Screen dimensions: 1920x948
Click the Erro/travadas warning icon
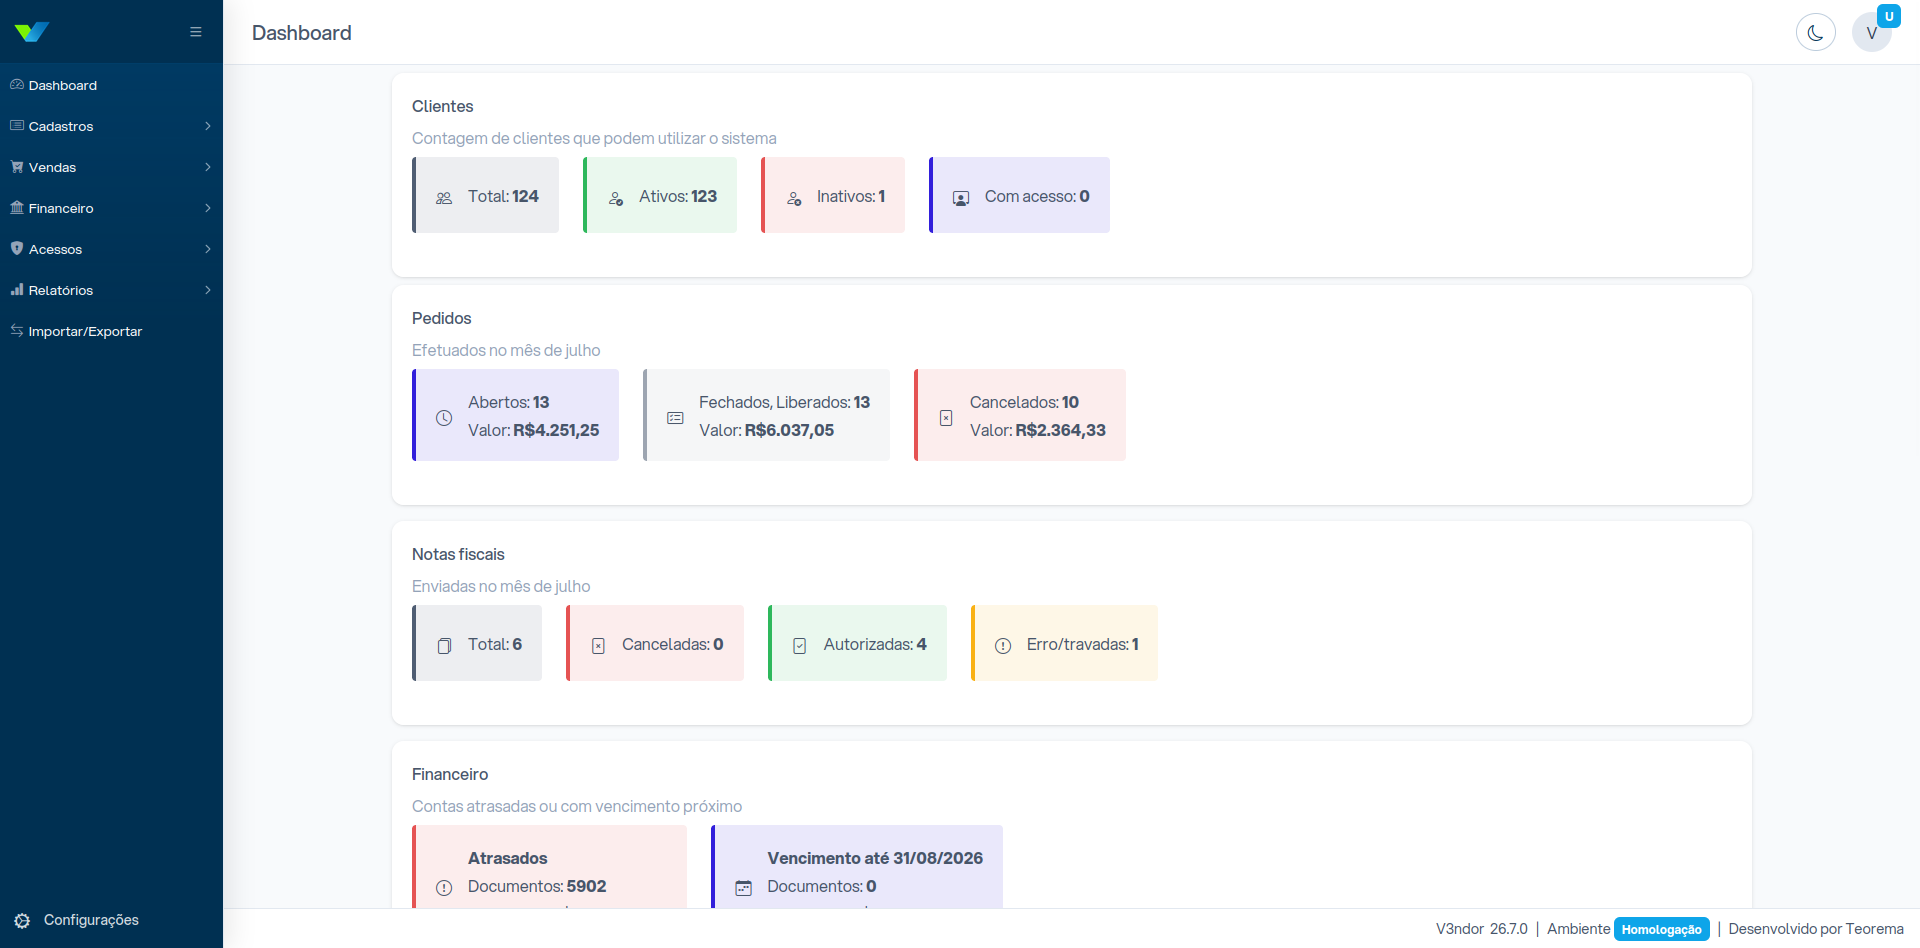[1003, 646]
